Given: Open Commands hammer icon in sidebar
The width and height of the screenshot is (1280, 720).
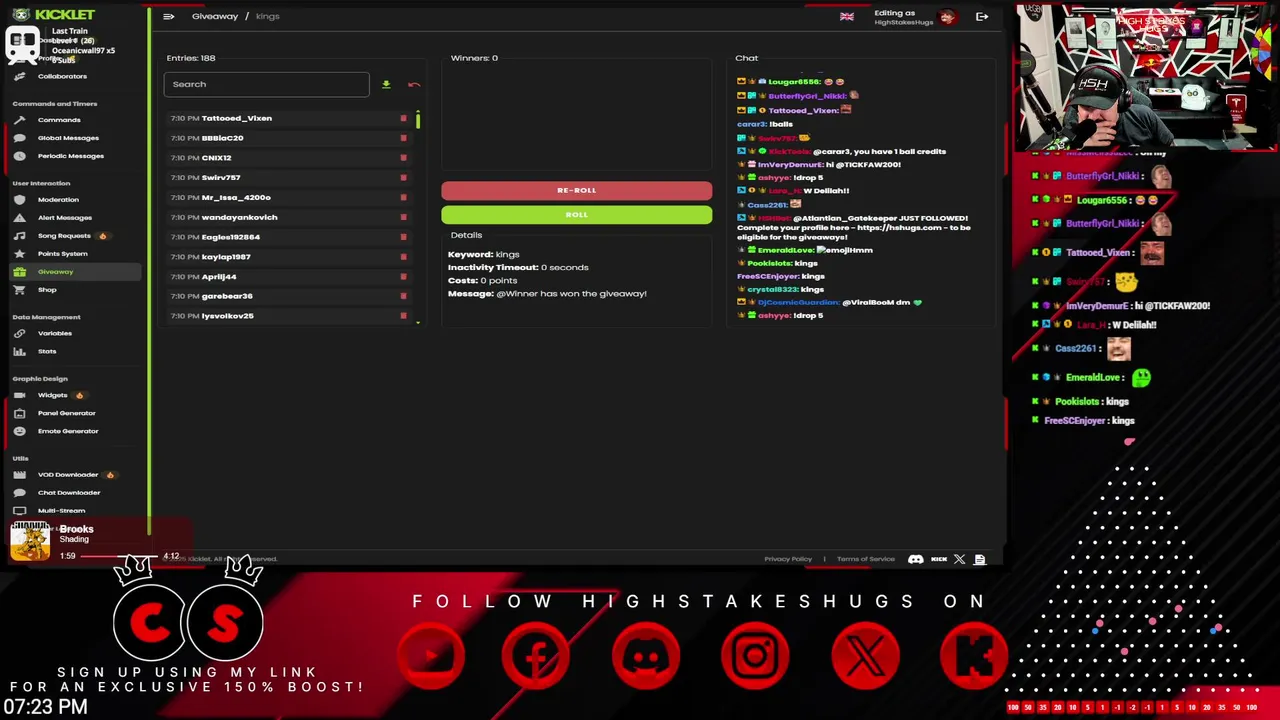Looking at the screenshot, I should [20, 120].
